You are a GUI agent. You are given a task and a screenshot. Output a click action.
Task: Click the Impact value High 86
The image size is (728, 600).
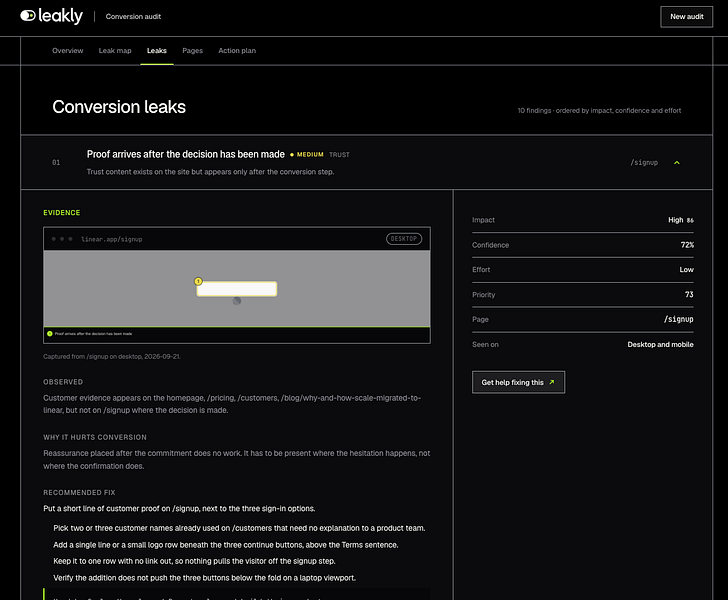point(681,220)
